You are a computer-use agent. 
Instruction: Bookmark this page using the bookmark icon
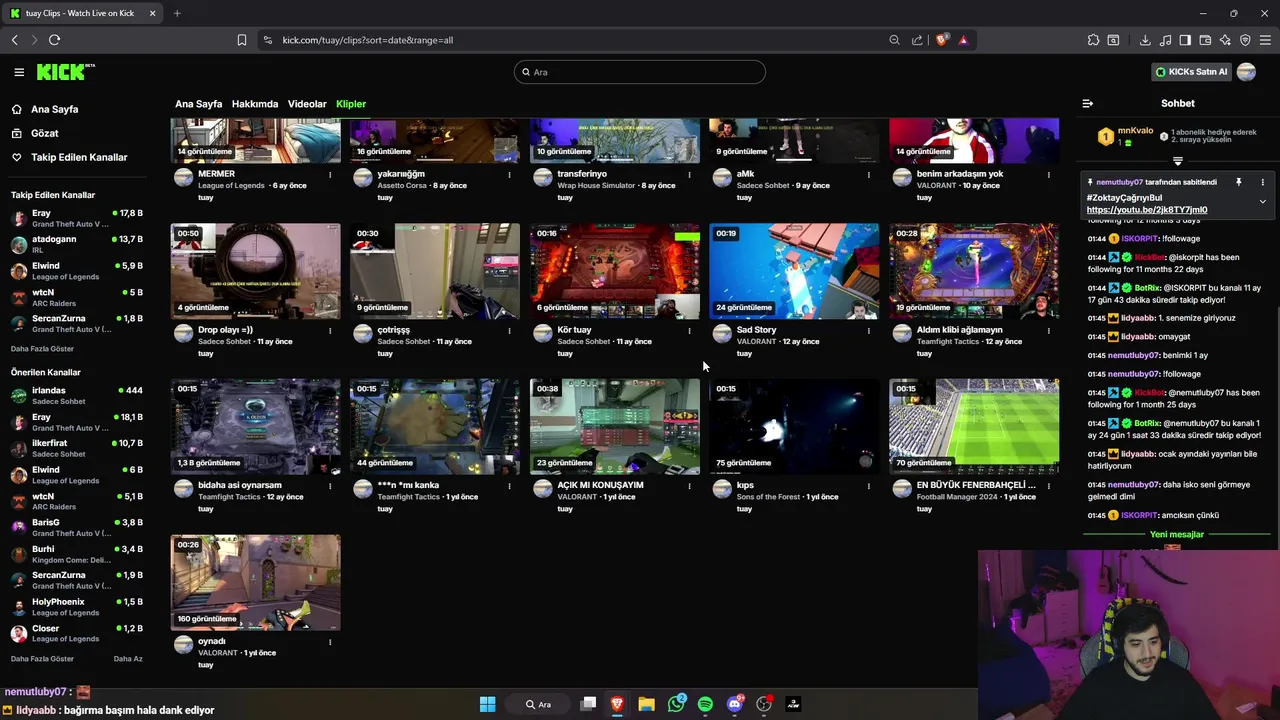click(x=241, y=40)
